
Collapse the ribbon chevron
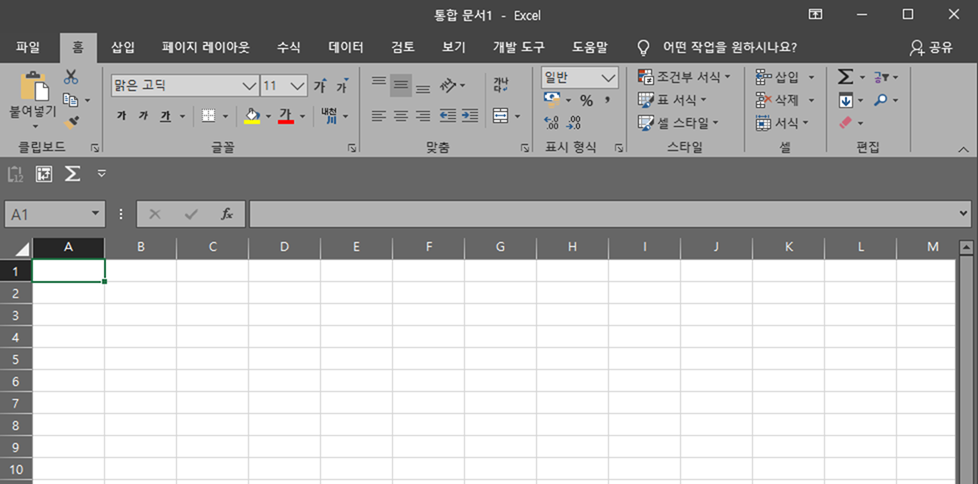point(964,149)
